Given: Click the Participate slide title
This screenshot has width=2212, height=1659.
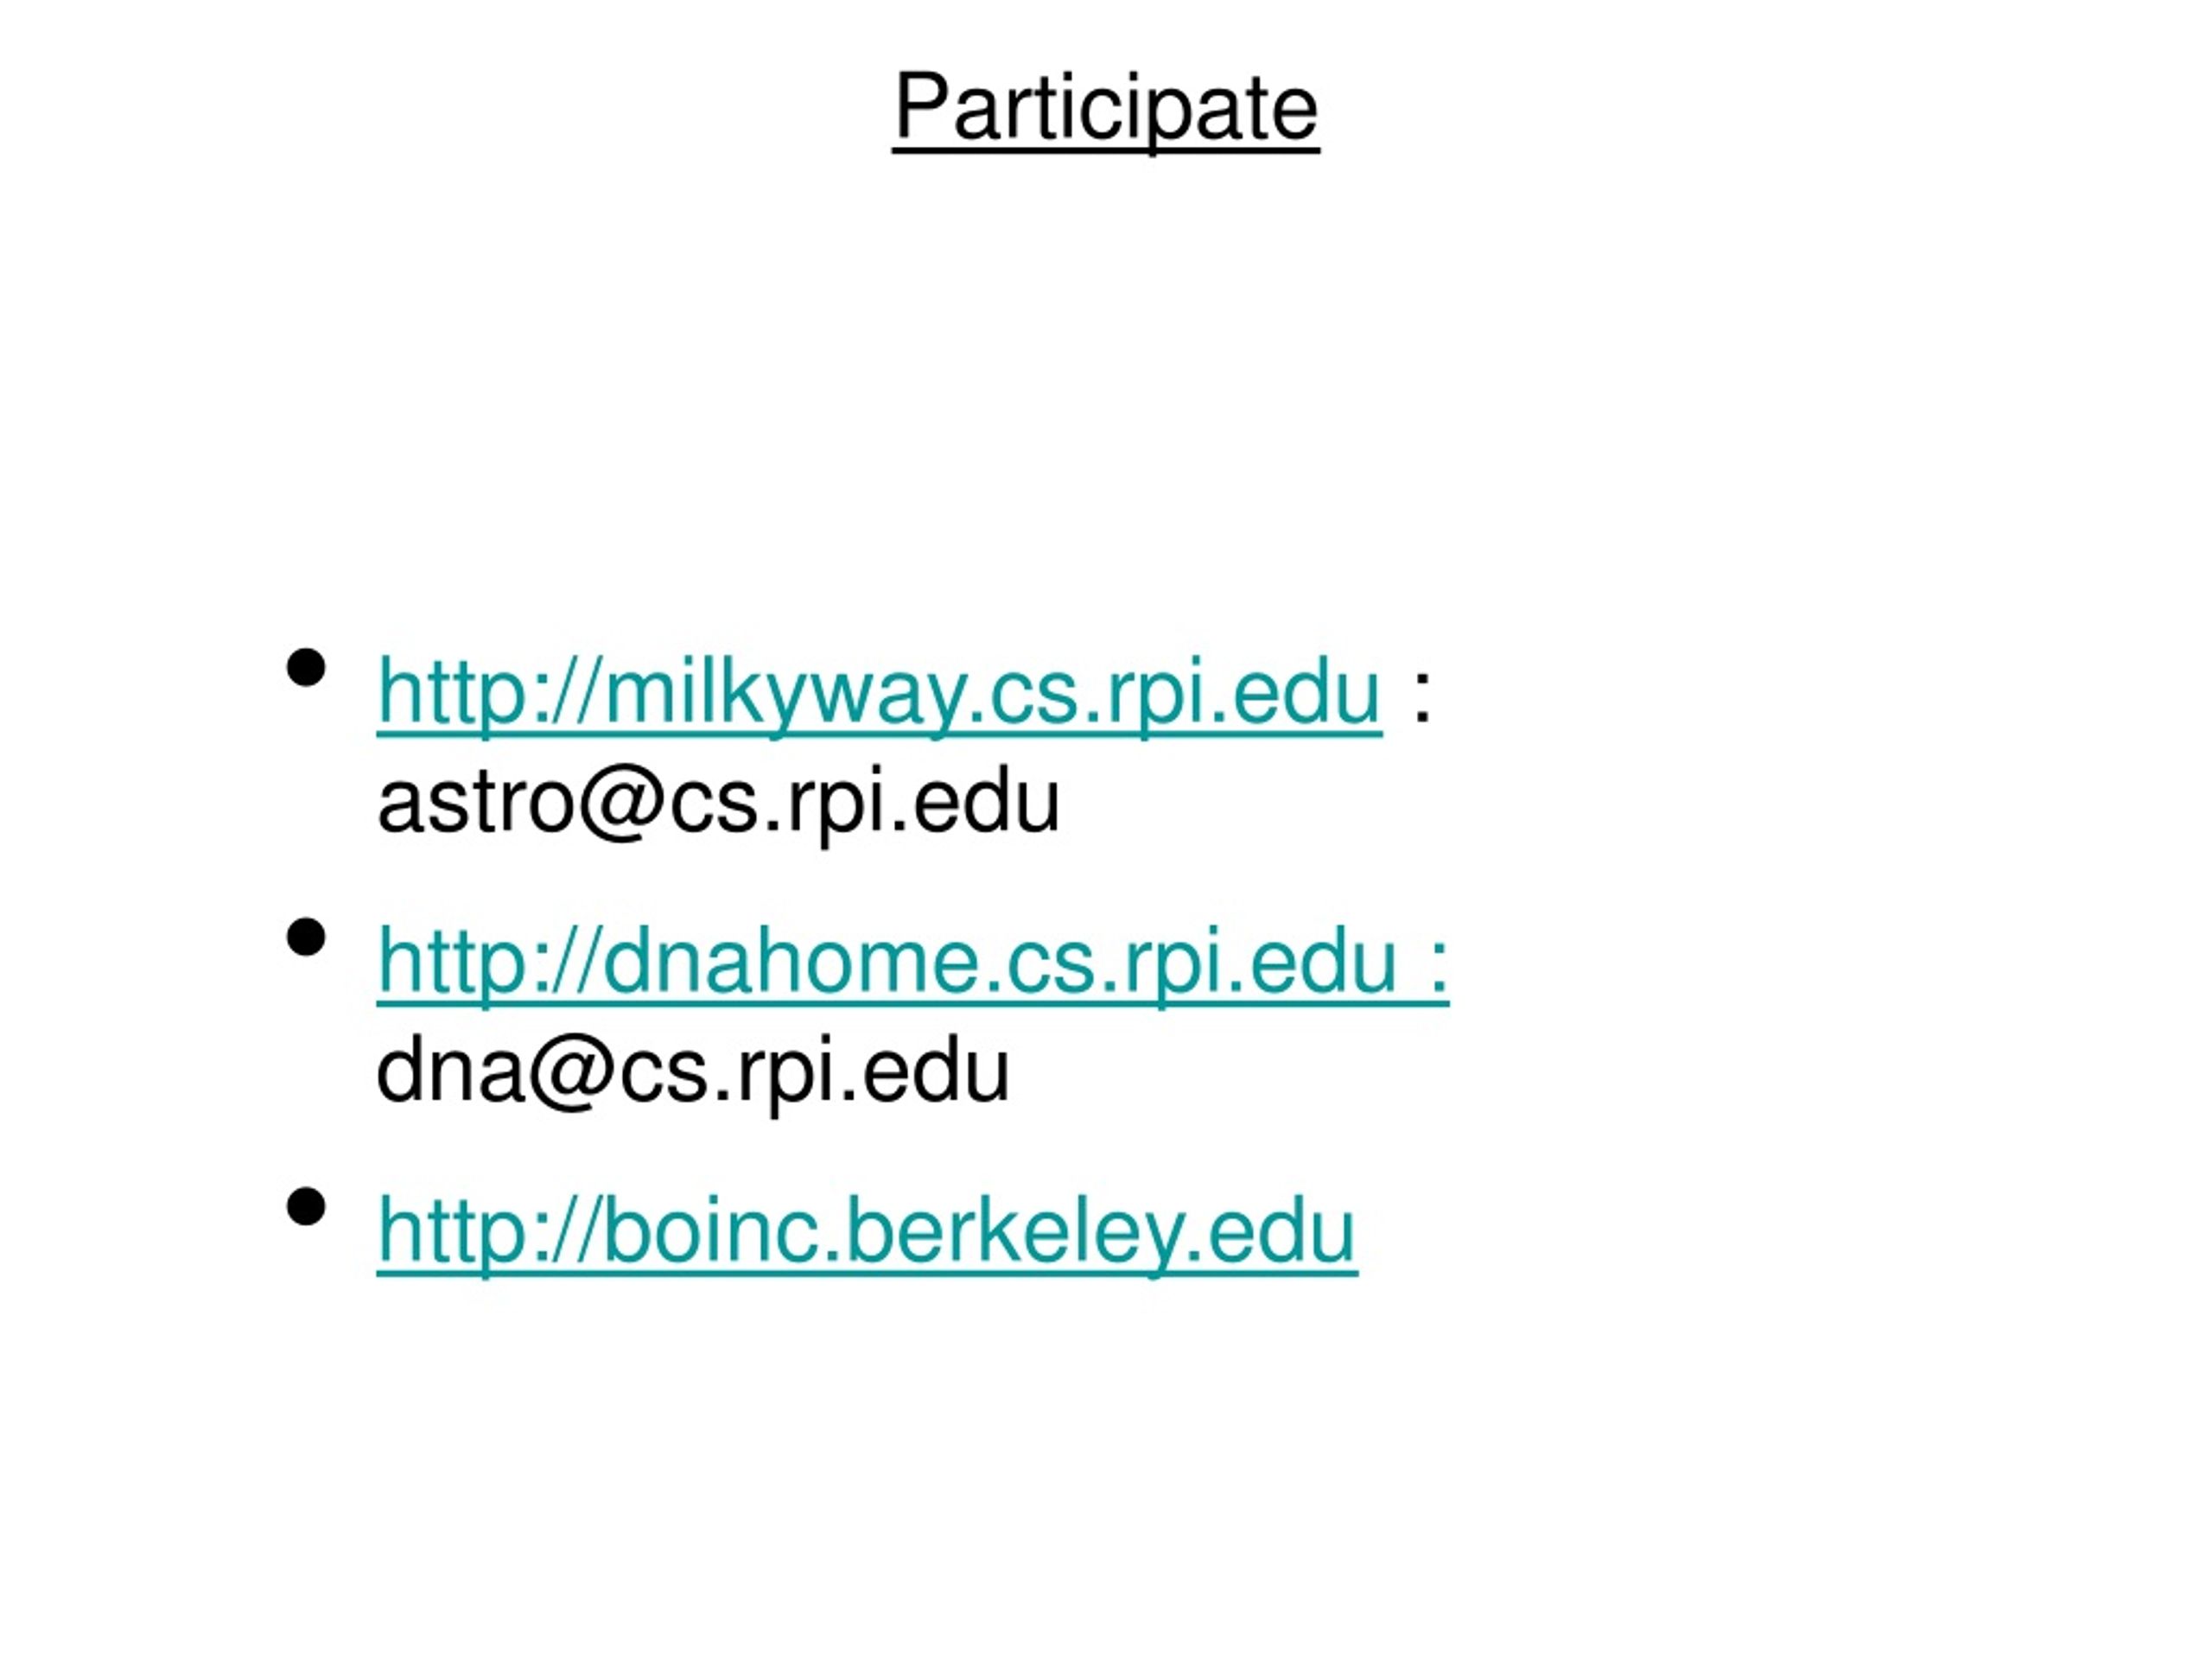Looking at the screenshot, I should point(1106,109).
